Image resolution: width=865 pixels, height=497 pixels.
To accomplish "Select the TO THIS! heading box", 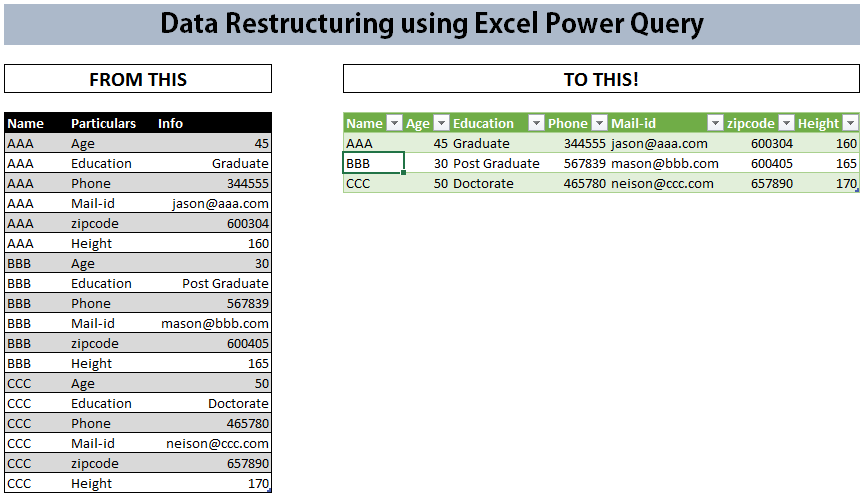I will [x=601, y=79].
